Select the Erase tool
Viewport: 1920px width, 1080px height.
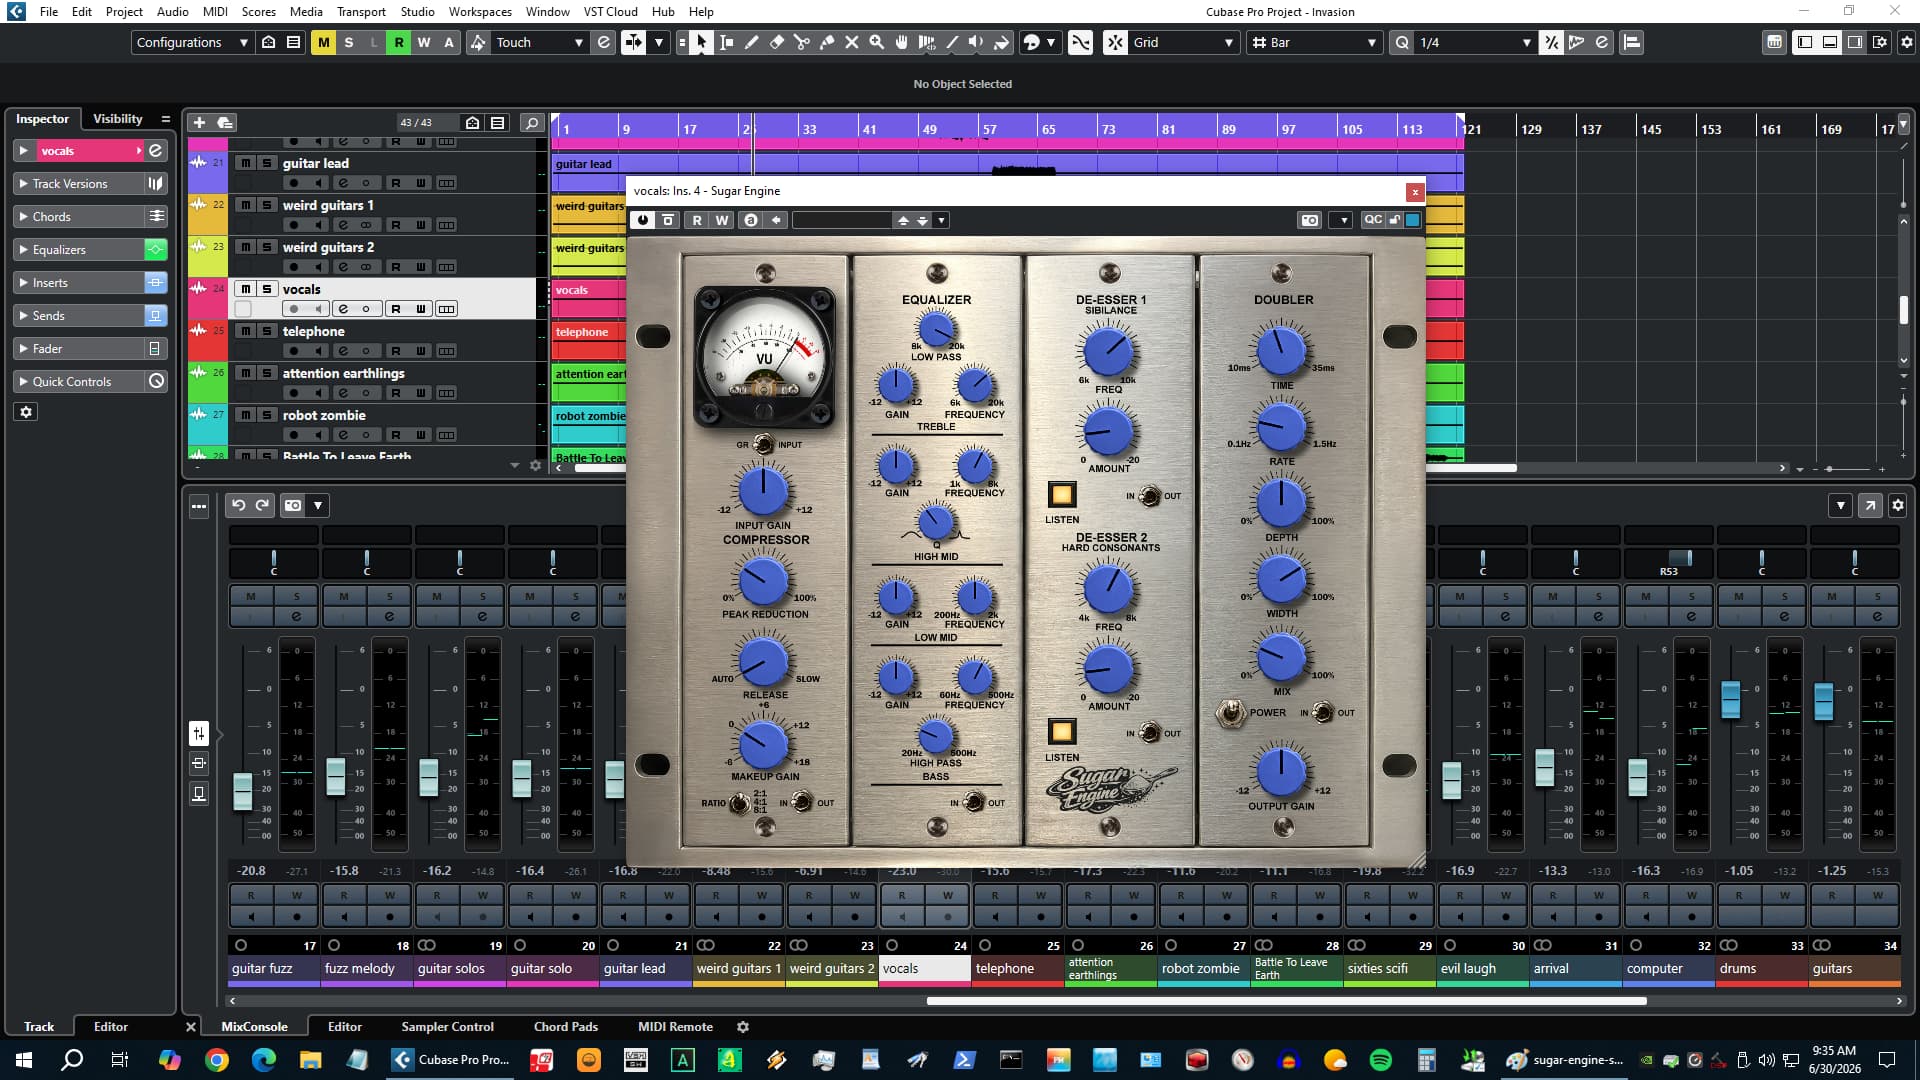776,42
